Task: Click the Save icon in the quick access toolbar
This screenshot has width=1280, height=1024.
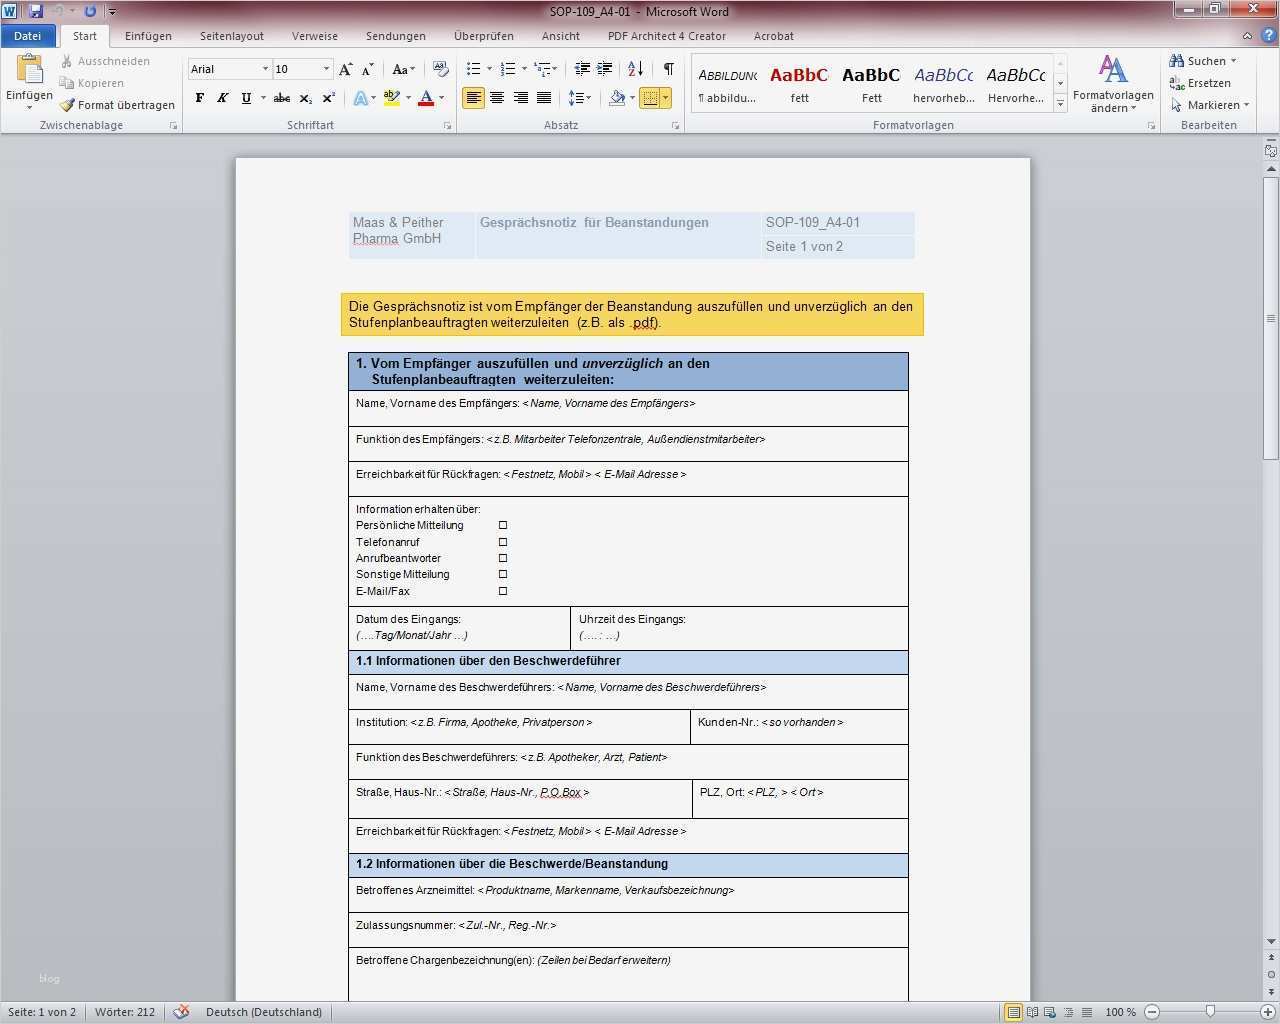Action: 36,11
